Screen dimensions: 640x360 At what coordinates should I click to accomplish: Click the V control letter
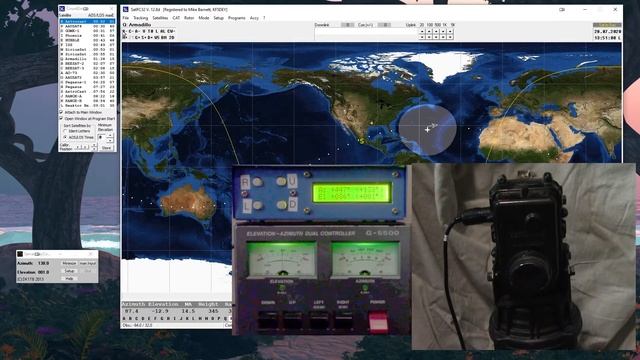(144, 31)
